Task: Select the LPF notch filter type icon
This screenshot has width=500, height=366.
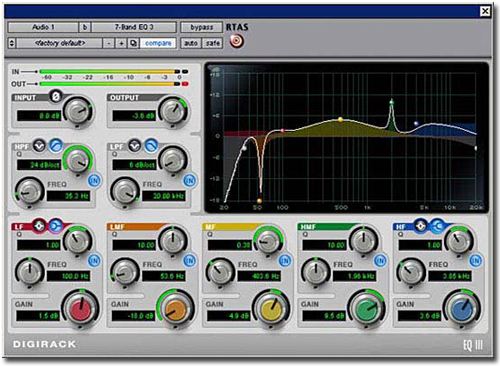Action: 135,146
